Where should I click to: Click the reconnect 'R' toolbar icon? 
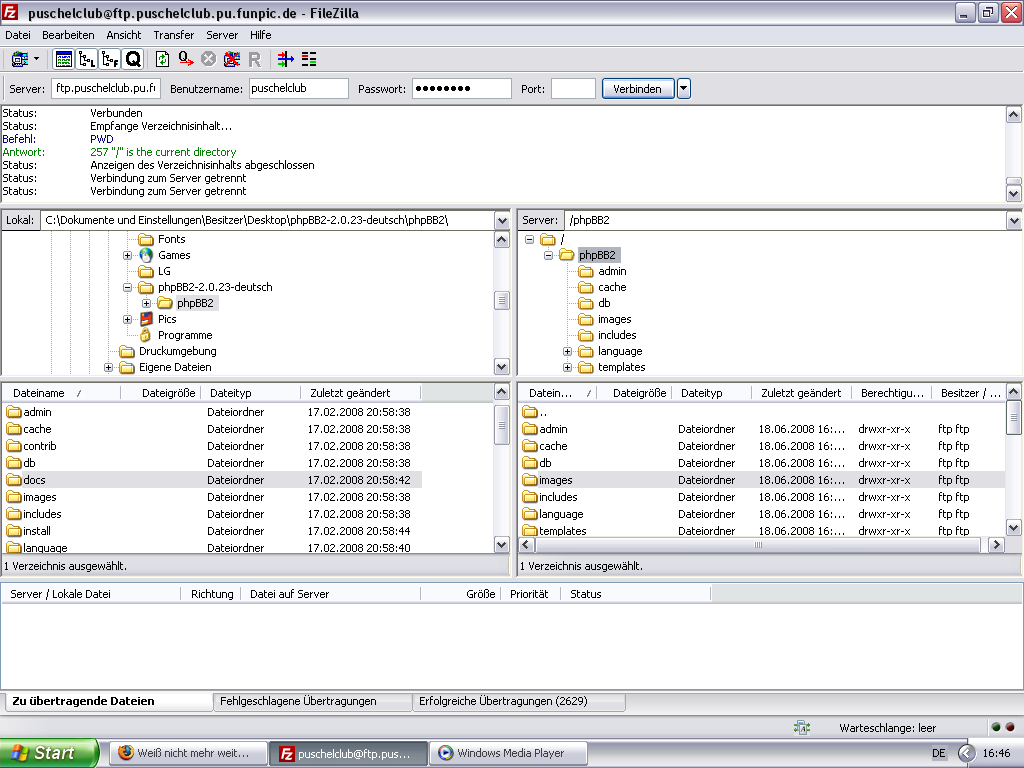[x=255, y=59]
